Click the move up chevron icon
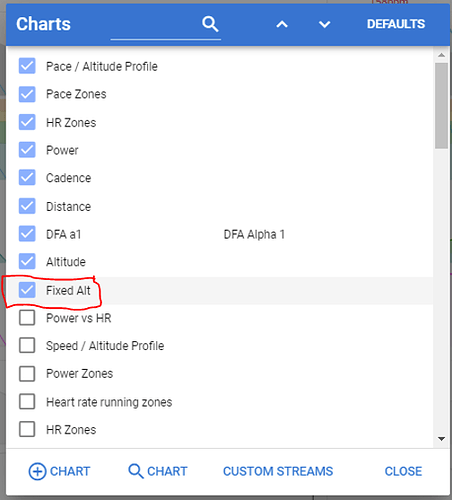452x500 pixels. point(282,24)
